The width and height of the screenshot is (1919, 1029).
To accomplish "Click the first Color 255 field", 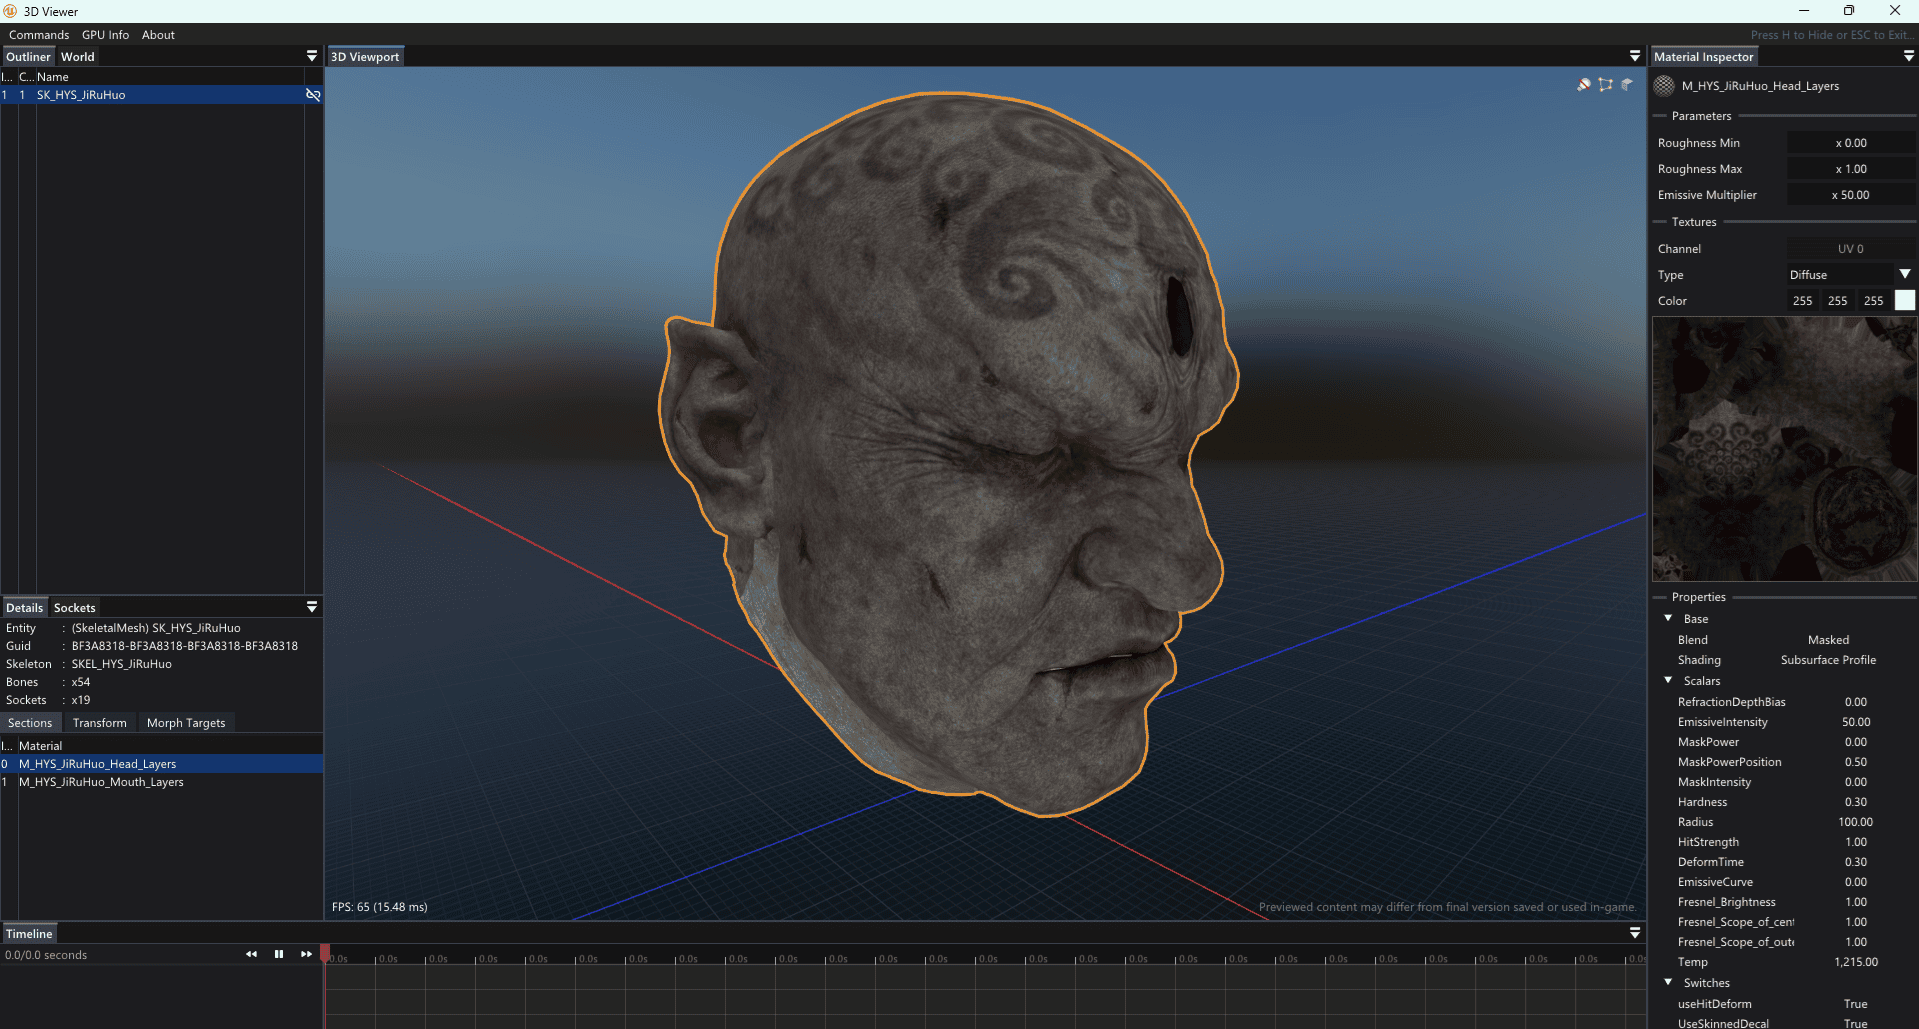I will (1803, 301).
